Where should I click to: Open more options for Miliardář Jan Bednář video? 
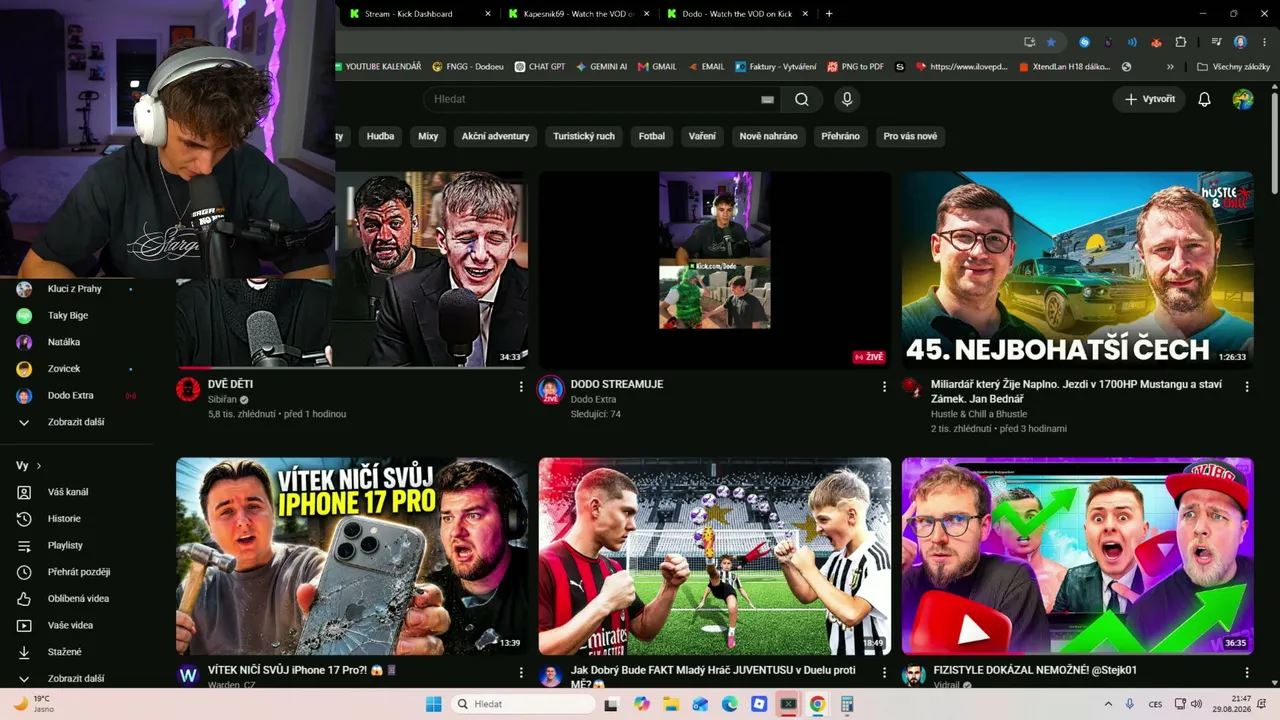click(1247, 386)
